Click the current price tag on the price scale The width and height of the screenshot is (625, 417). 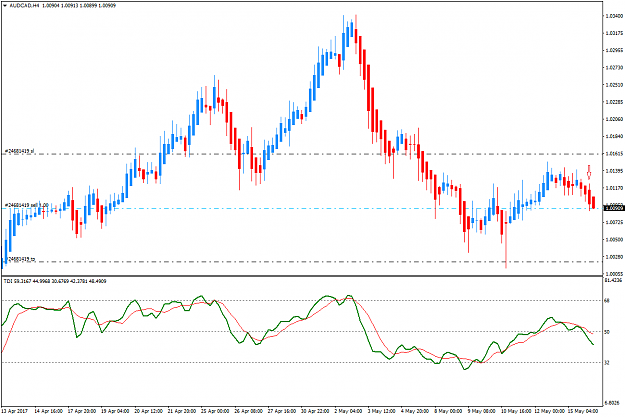click(614, 208)
